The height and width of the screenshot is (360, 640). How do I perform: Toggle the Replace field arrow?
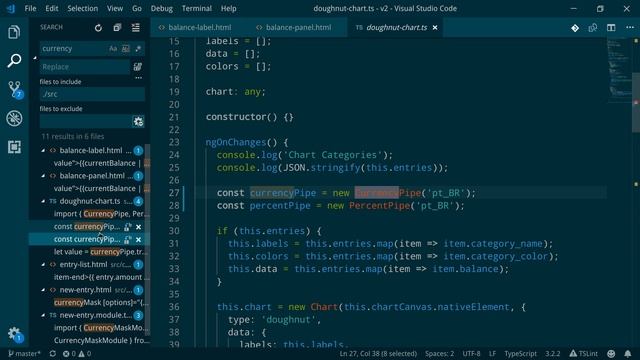(x=35, y=58)
